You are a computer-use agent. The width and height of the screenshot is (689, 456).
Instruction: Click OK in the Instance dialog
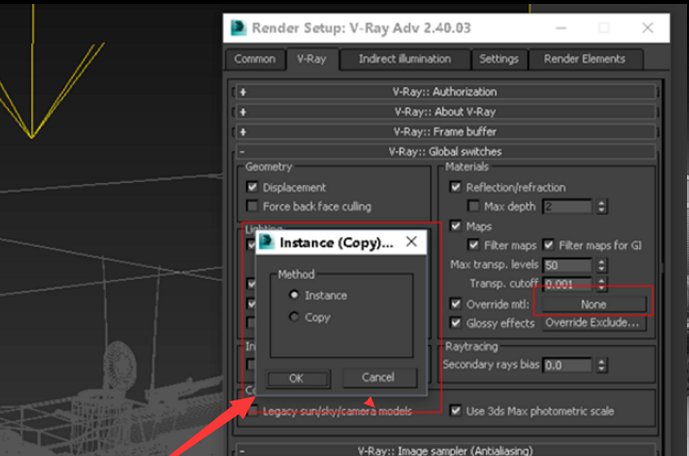297,378
